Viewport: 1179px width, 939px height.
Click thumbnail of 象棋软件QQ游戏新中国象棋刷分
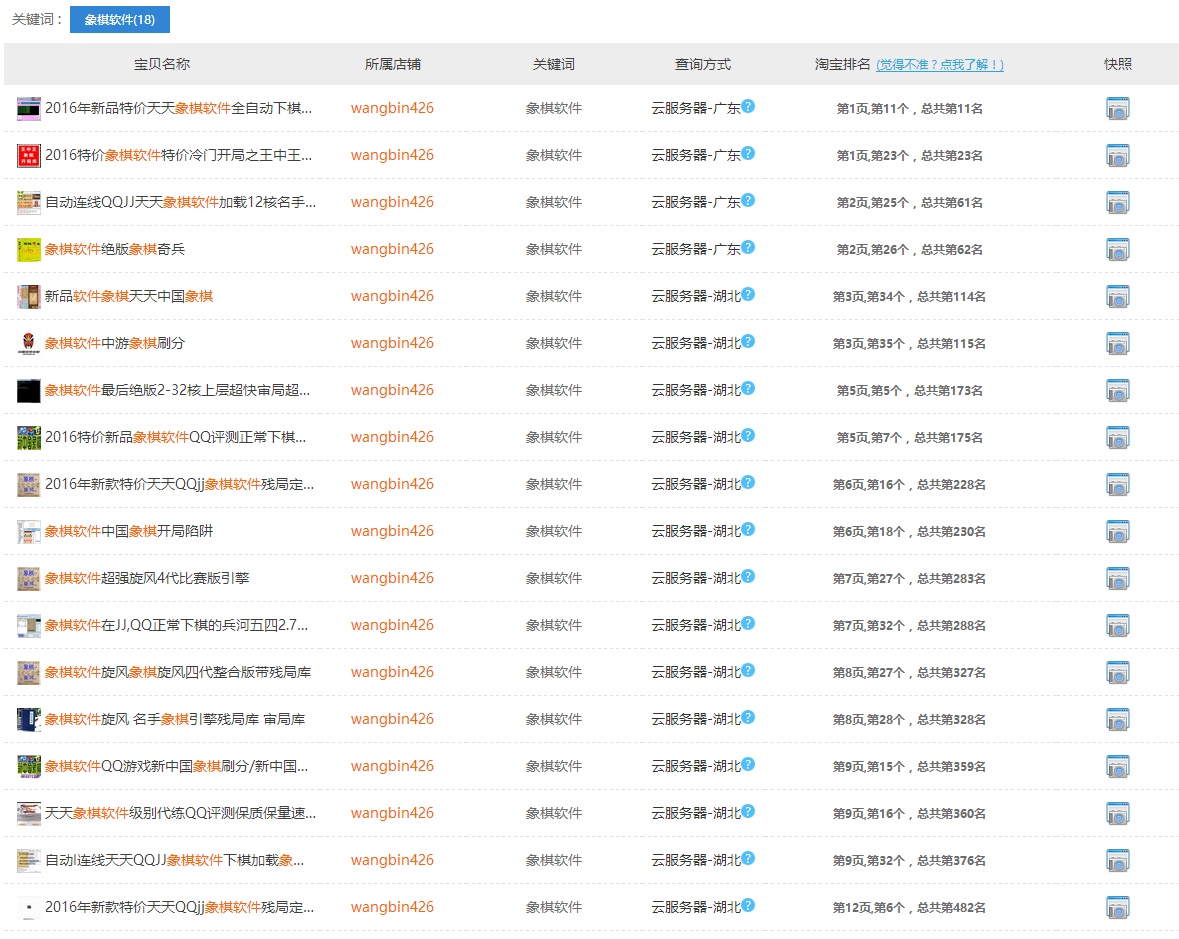click(x=29, y=767)
